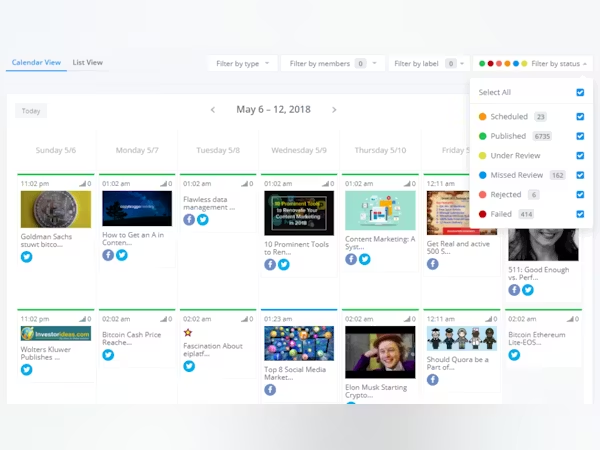The width and height of the screenshot is (600, 450).
Task: Click the Today button
Action: 31,111
